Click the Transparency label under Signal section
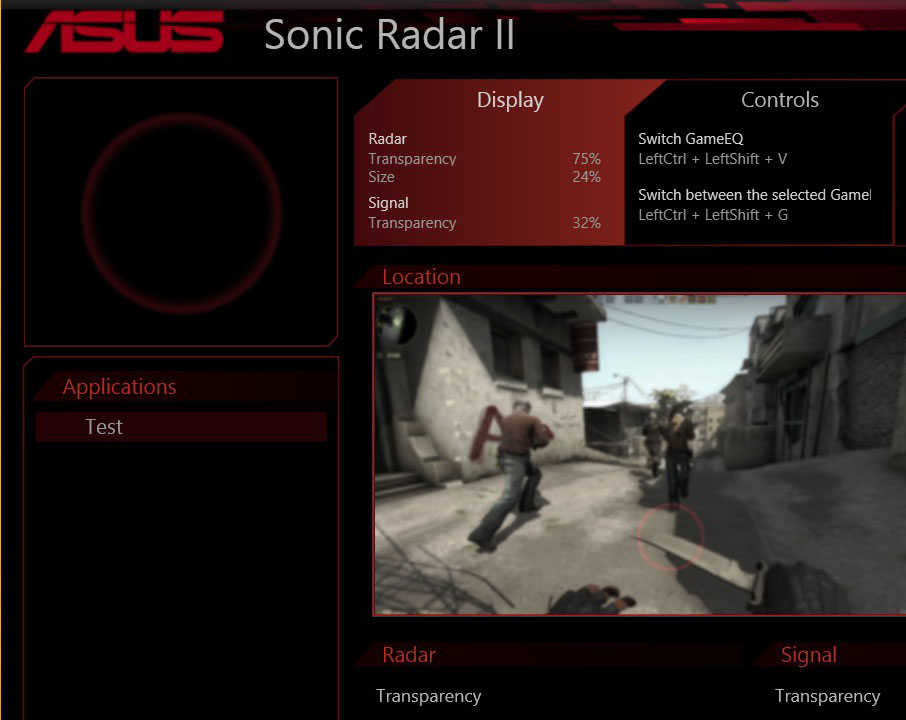Screen dimensions: 906x720 coord(827,696)
